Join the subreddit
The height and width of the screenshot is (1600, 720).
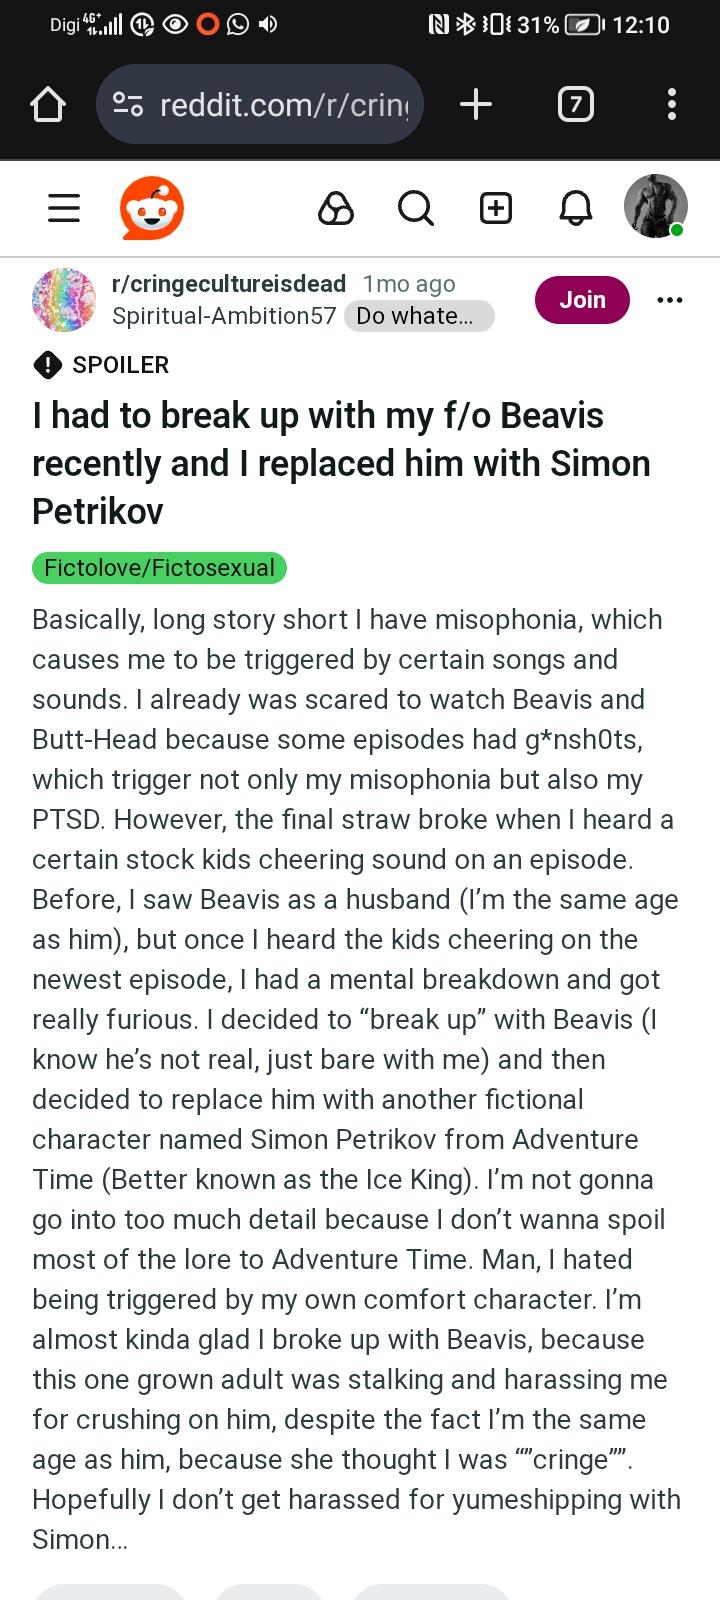coord(582,300)
